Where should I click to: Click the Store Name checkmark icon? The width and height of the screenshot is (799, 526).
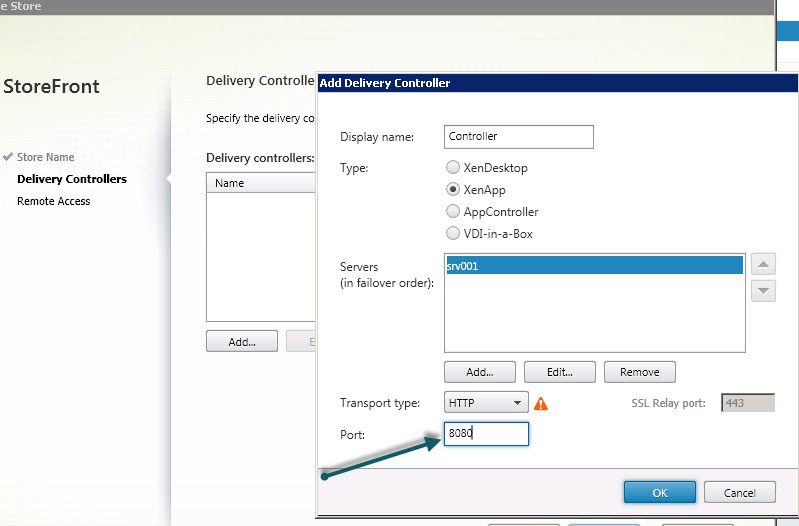pos(8,156)
